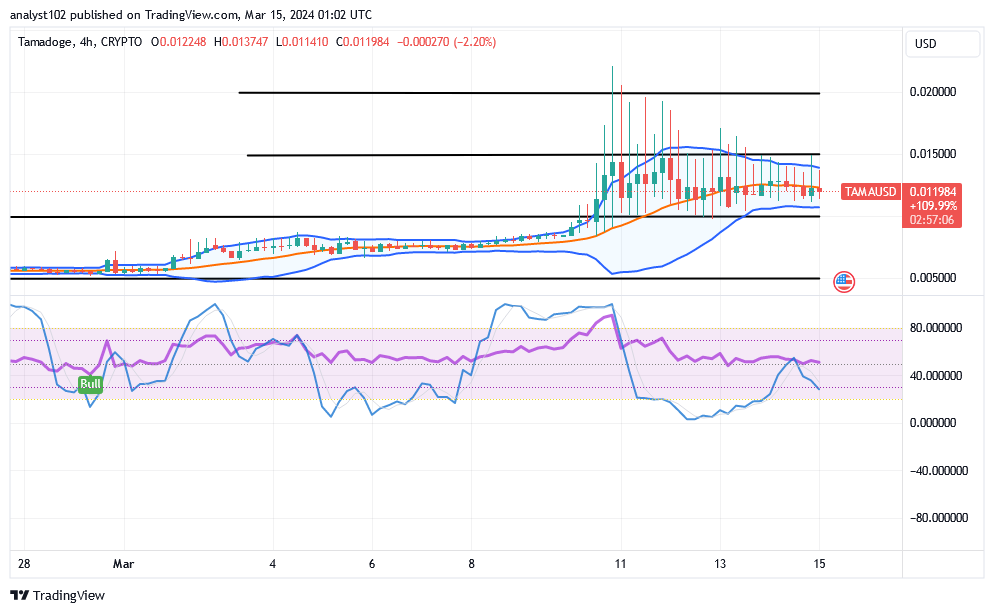
Task: Click the date label 28 on time axis
Action: [x=23, y=564]
